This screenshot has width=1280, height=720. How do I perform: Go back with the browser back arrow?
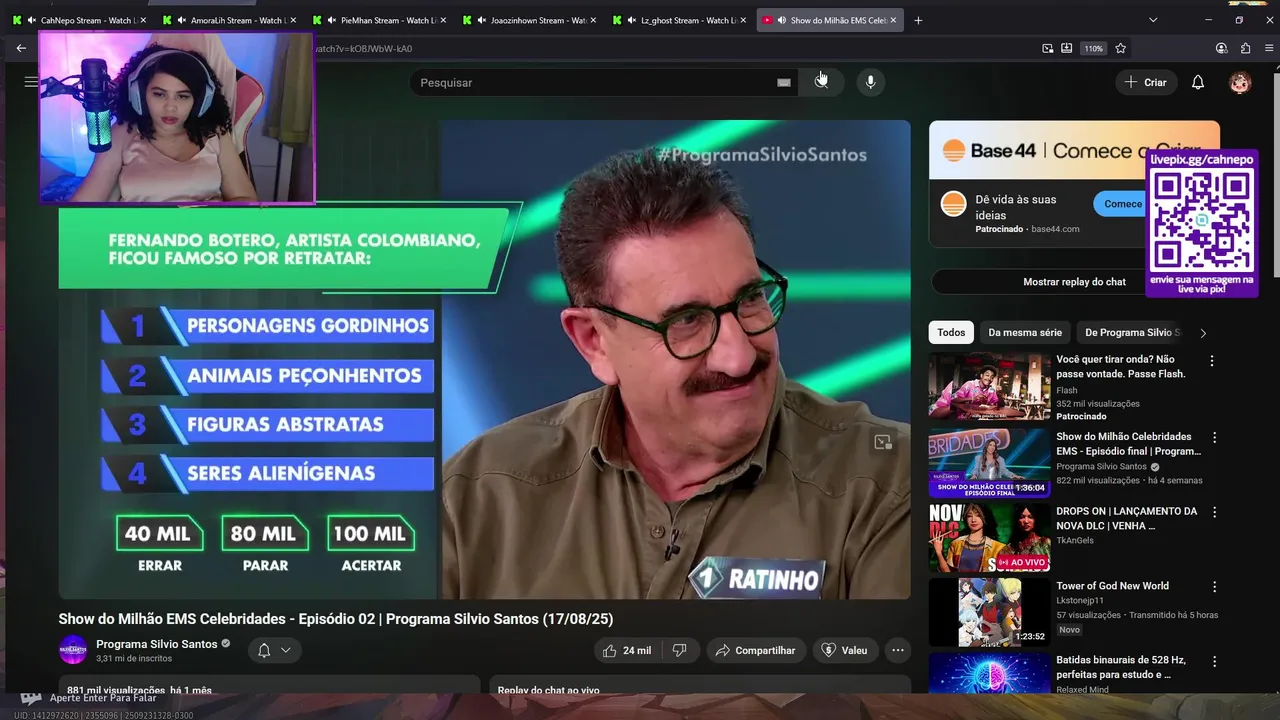tap(21, 48)
